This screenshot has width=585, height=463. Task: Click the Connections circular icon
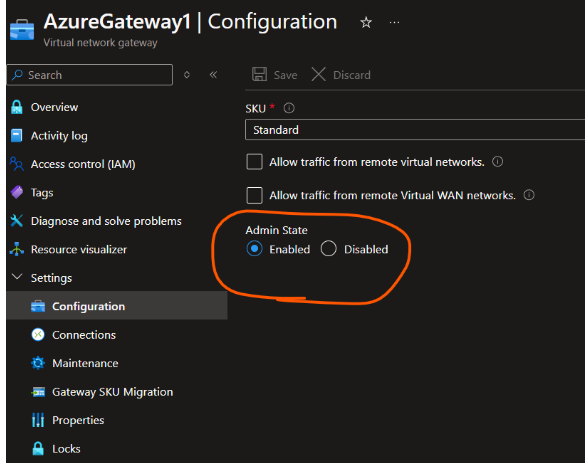point(38,335)
